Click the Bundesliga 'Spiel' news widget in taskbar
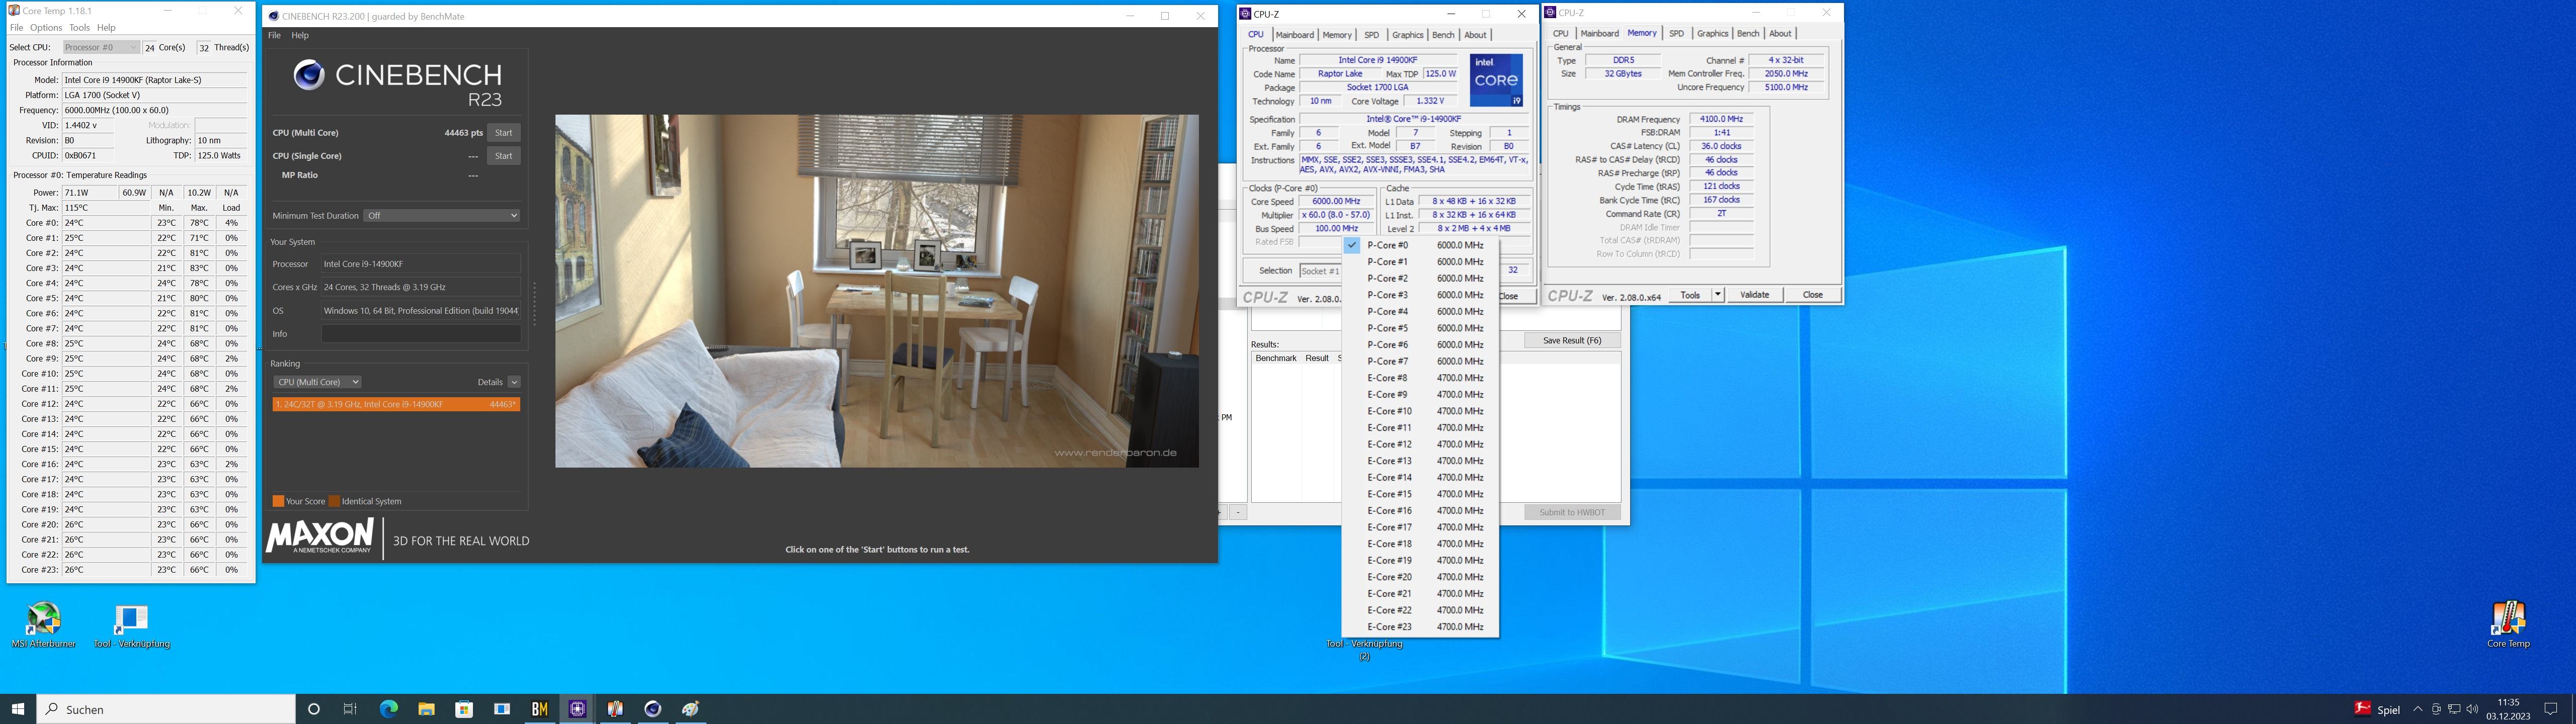 [x=2377, y=709]
